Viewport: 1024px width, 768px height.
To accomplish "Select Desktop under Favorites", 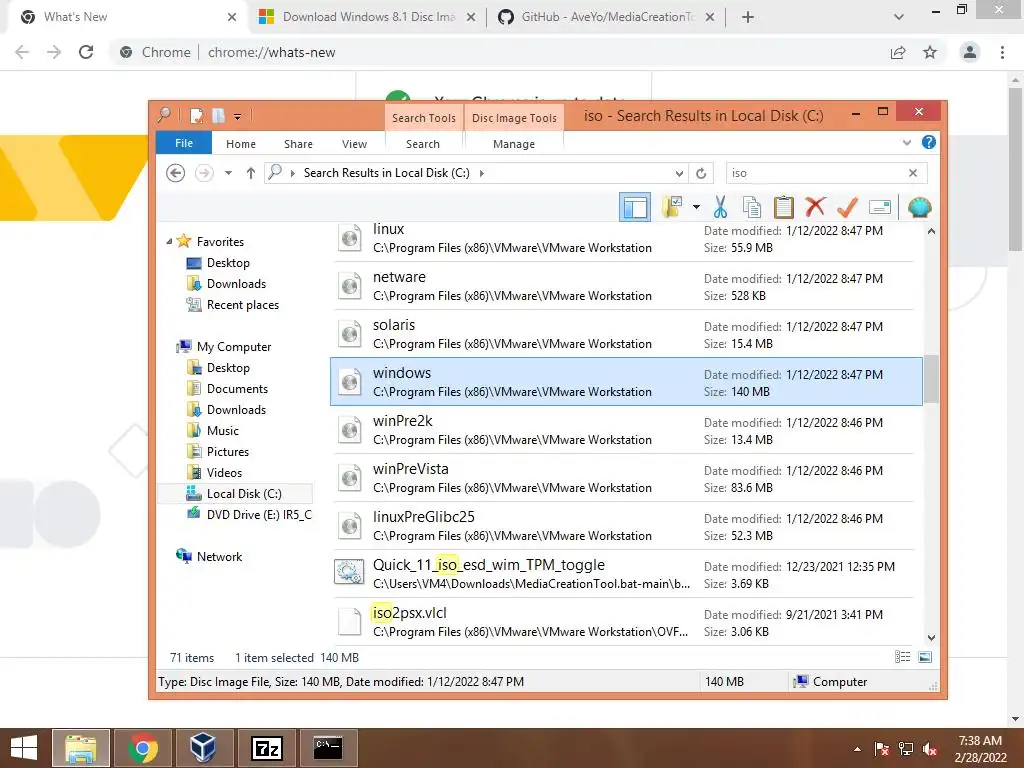I will click(228, 263).
